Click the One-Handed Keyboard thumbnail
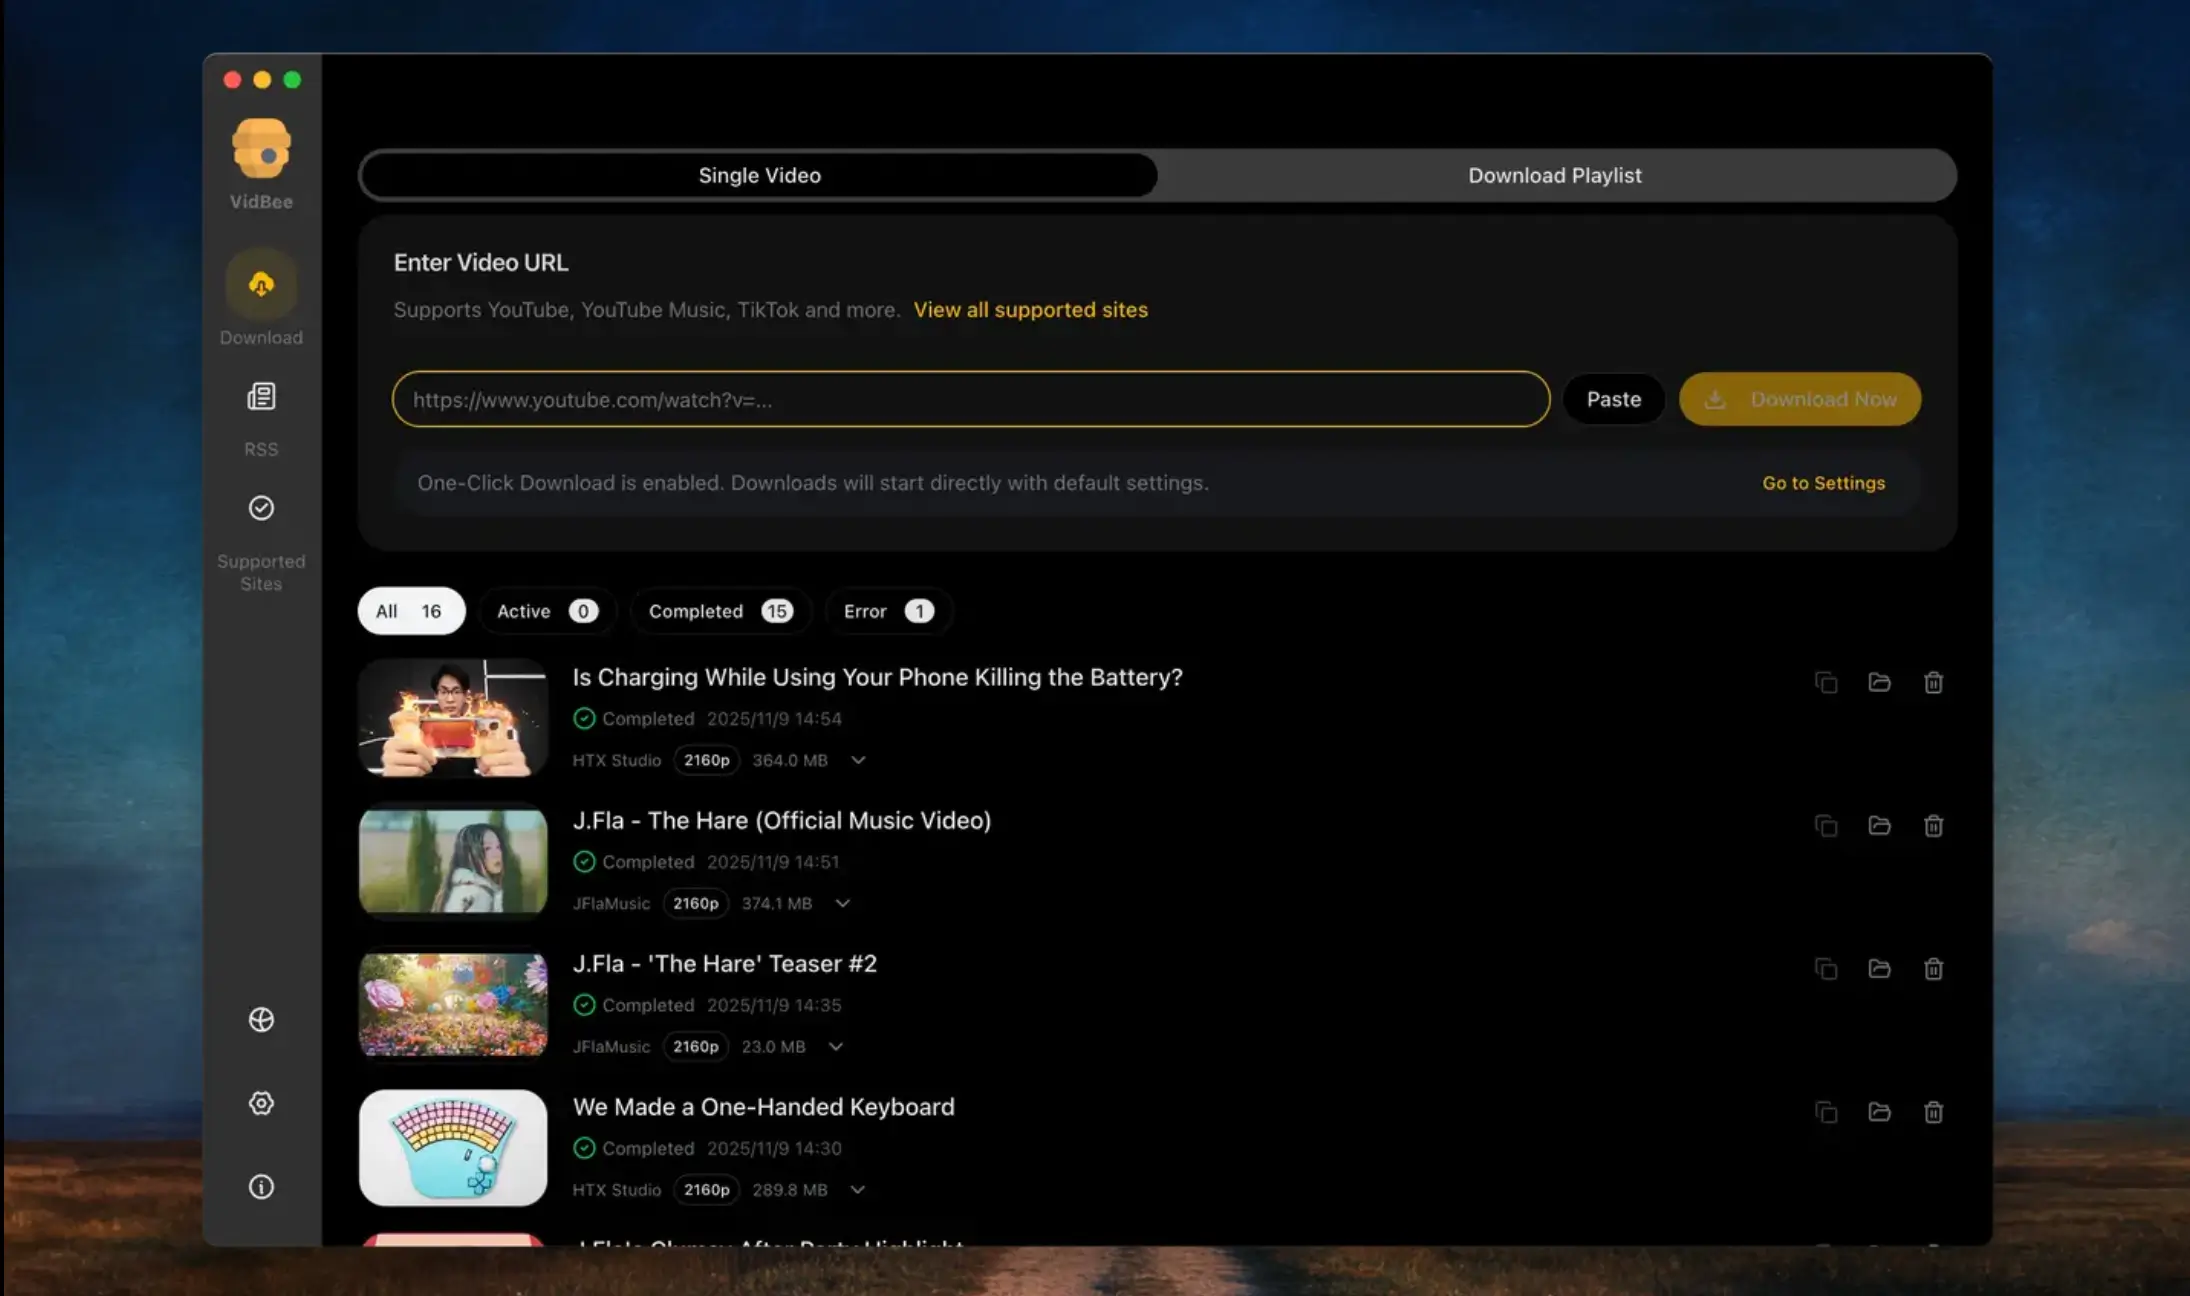 tap(453, 1147)
